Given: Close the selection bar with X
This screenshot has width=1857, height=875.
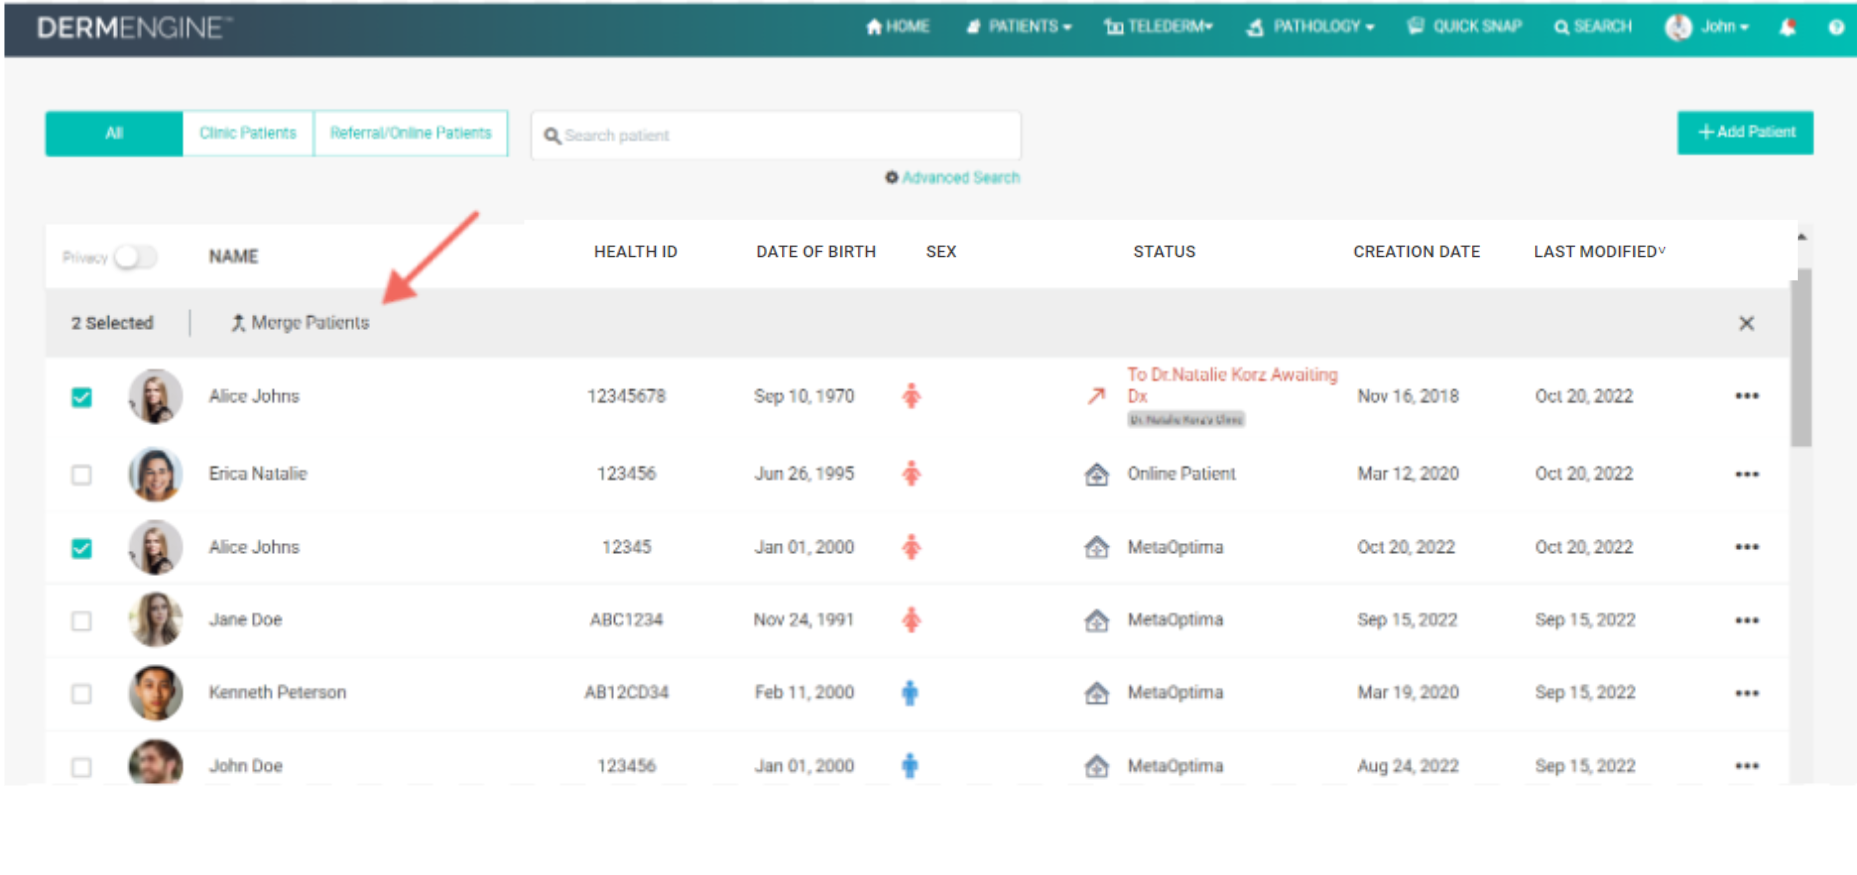Looking at the screenshot, I should click(x=1746, y=323).
